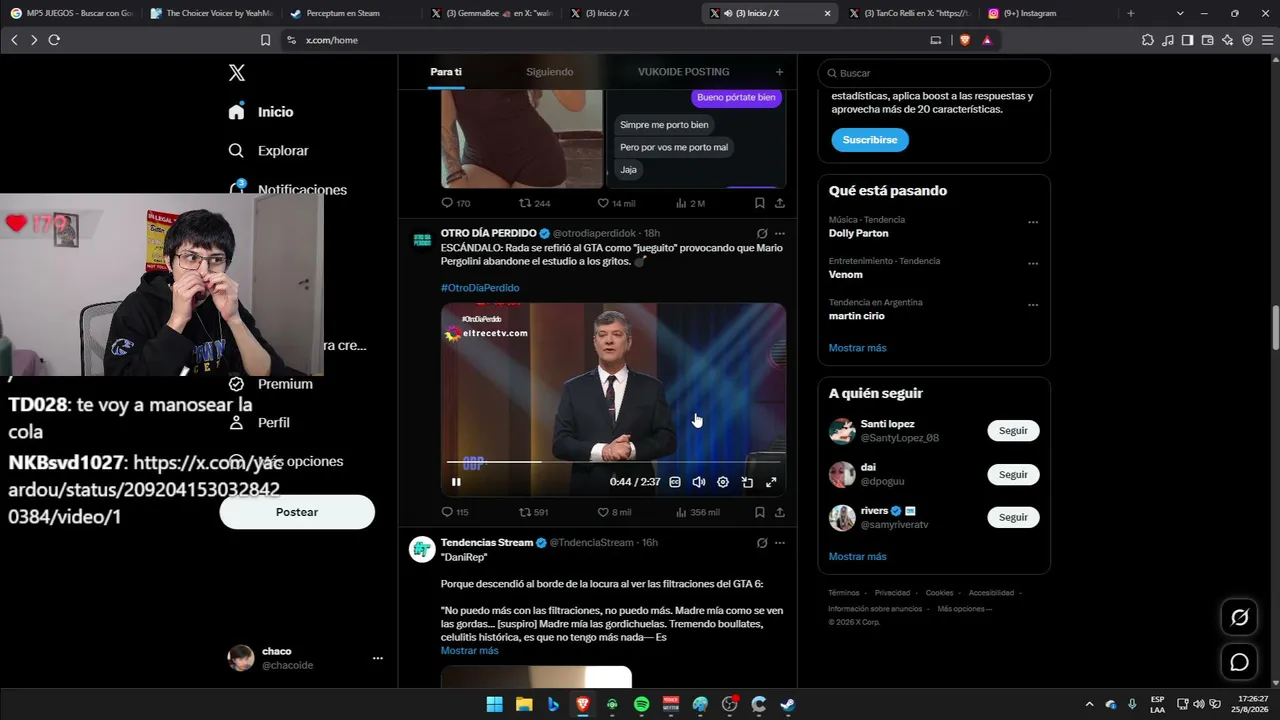The height and width of the screenshot is (720, 1280).
Task: Switch to the Para ti tab
Action: click(x=446, y=72)
